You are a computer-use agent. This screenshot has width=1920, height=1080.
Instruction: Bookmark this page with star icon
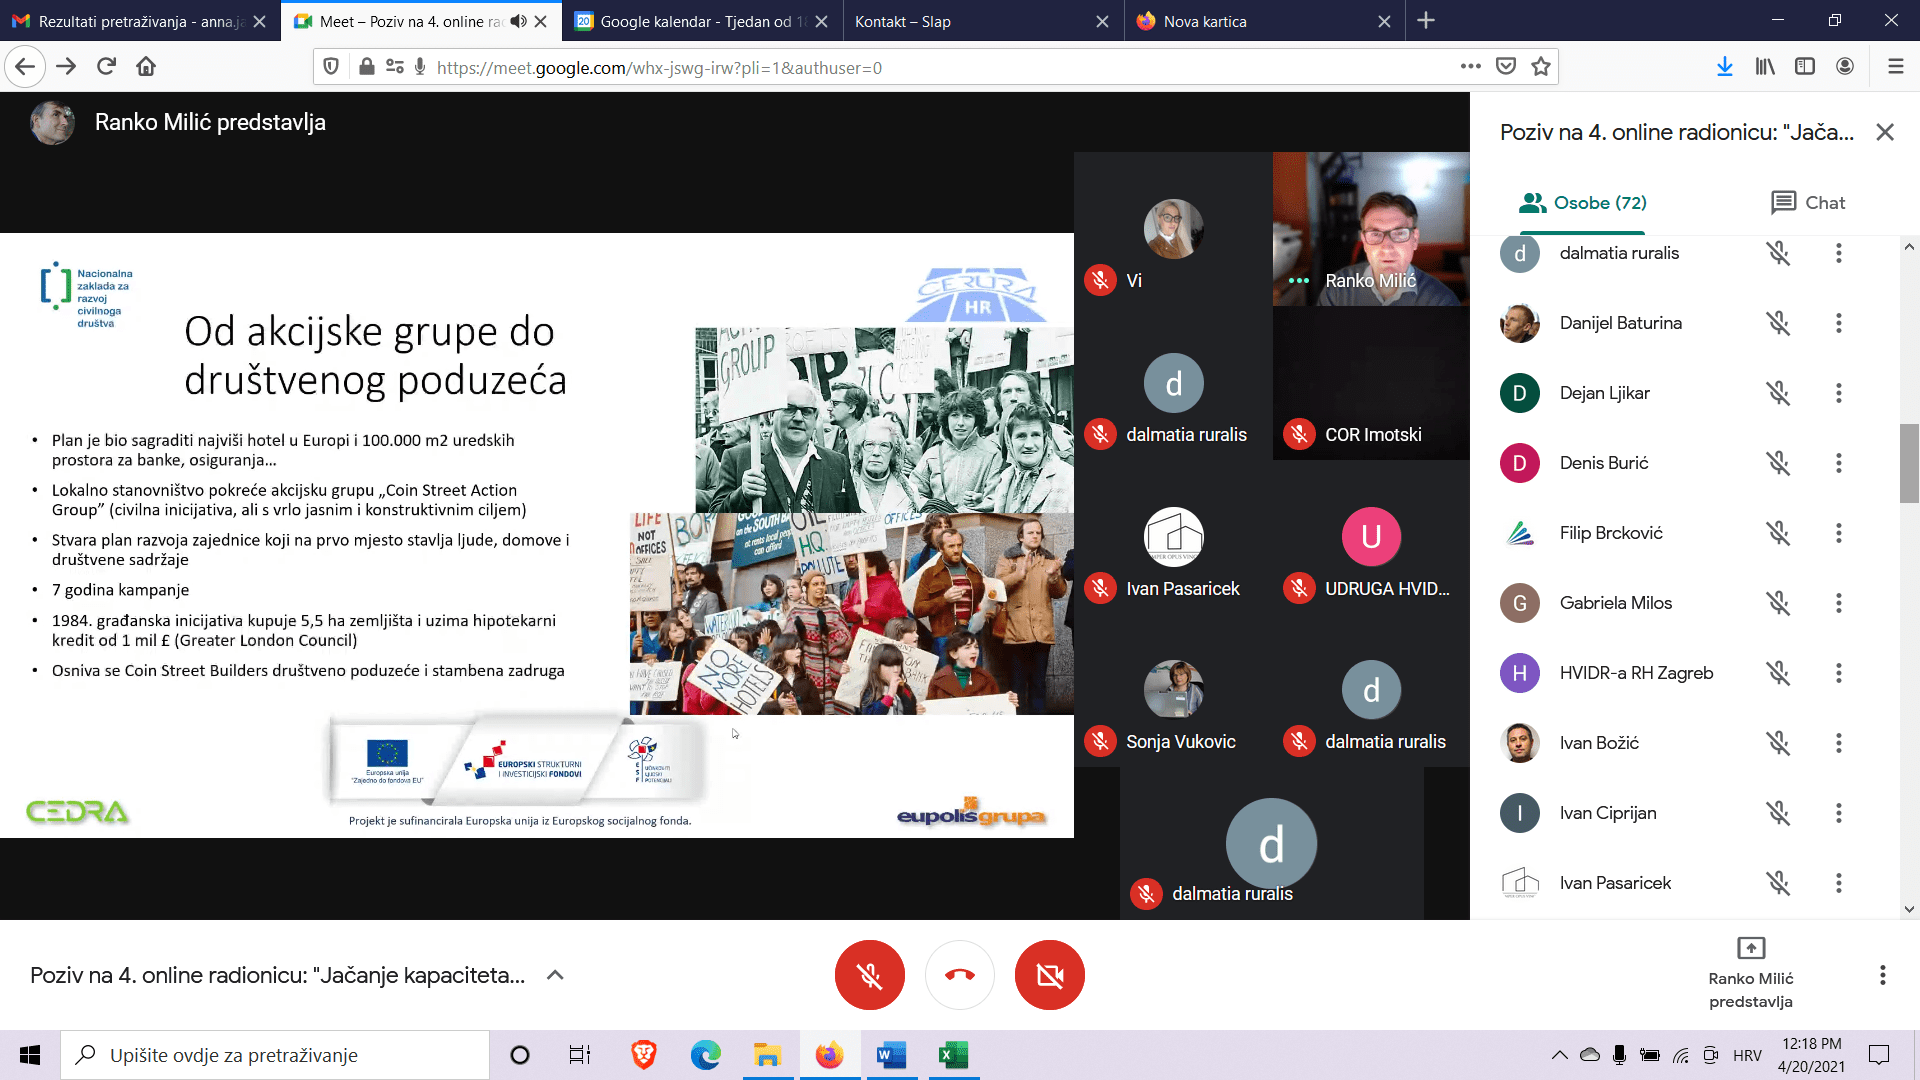pyautogui.click(x=1541, y=67)
